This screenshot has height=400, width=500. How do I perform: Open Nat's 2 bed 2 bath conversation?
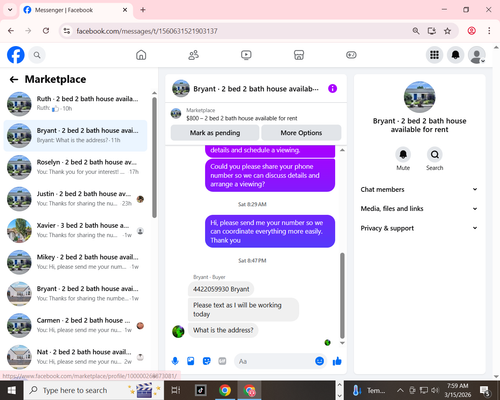click(x=75, y=357)
